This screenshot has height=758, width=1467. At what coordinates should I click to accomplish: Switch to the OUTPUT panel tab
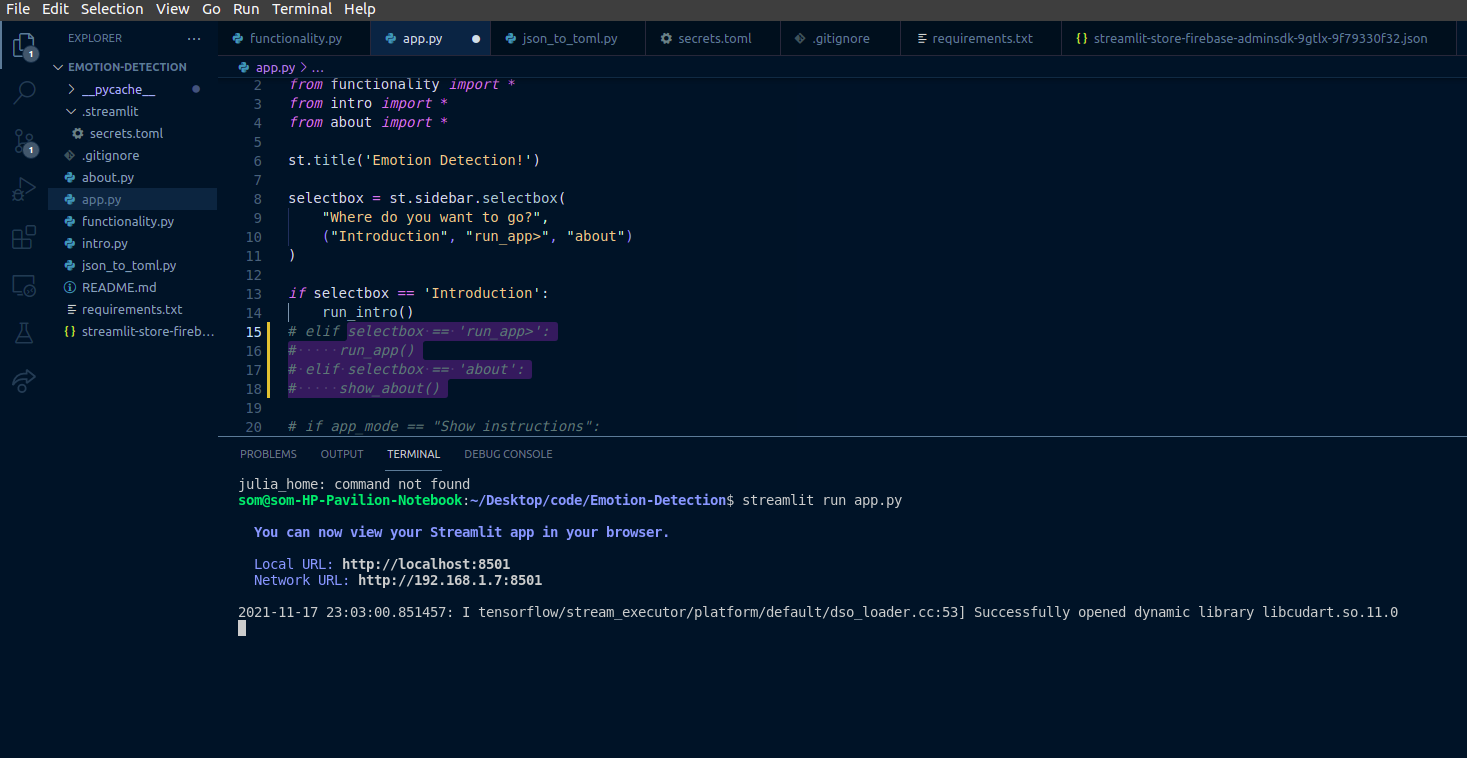tap(342, 454)
